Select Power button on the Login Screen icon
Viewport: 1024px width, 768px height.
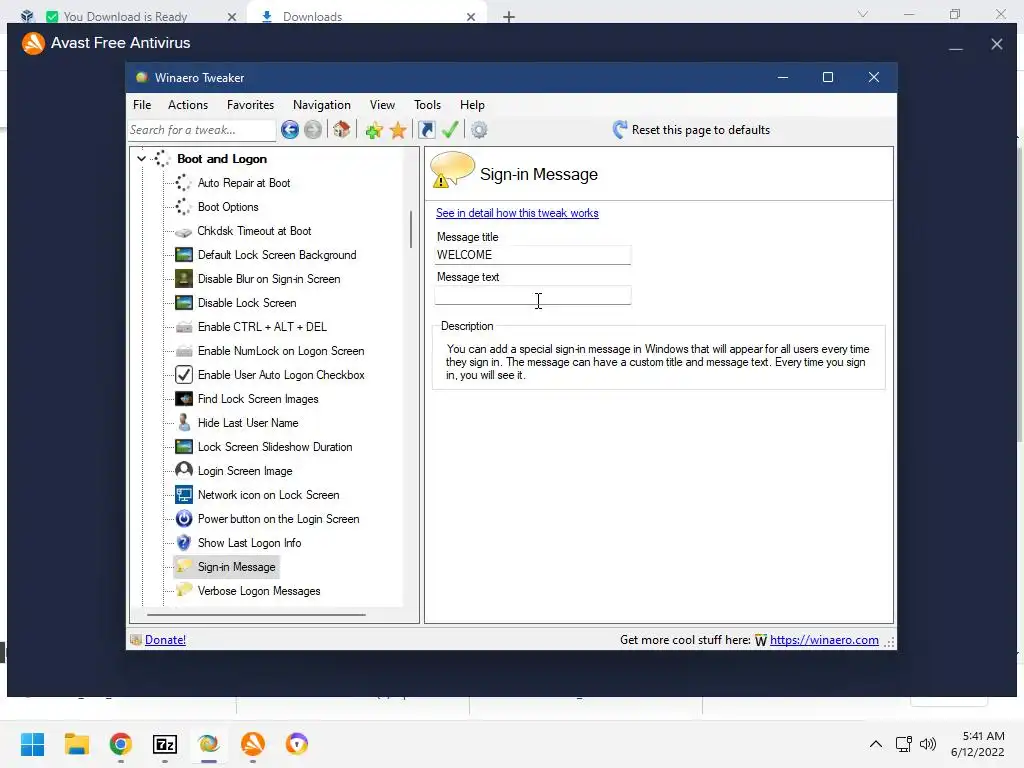point(184,519)
